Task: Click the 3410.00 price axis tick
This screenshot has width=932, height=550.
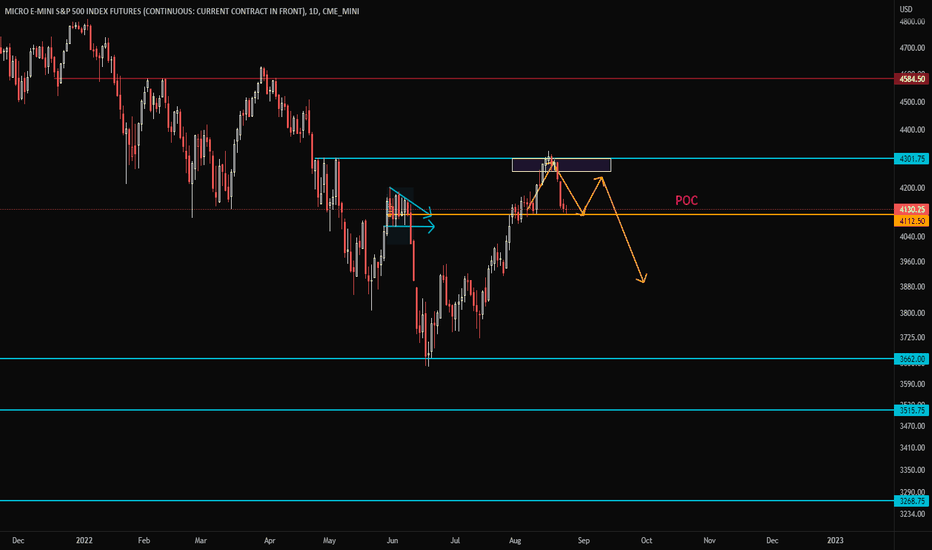Action: (x=912, y=448)
